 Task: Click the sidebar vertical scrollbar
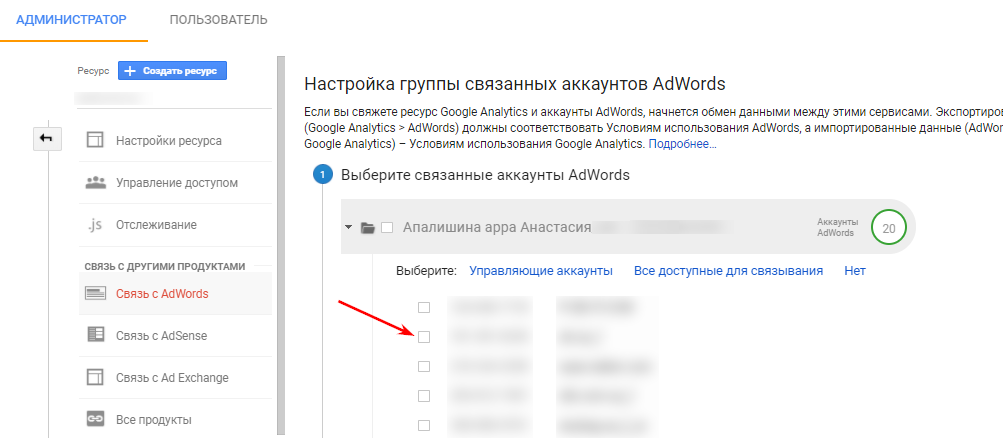(280, 246)
